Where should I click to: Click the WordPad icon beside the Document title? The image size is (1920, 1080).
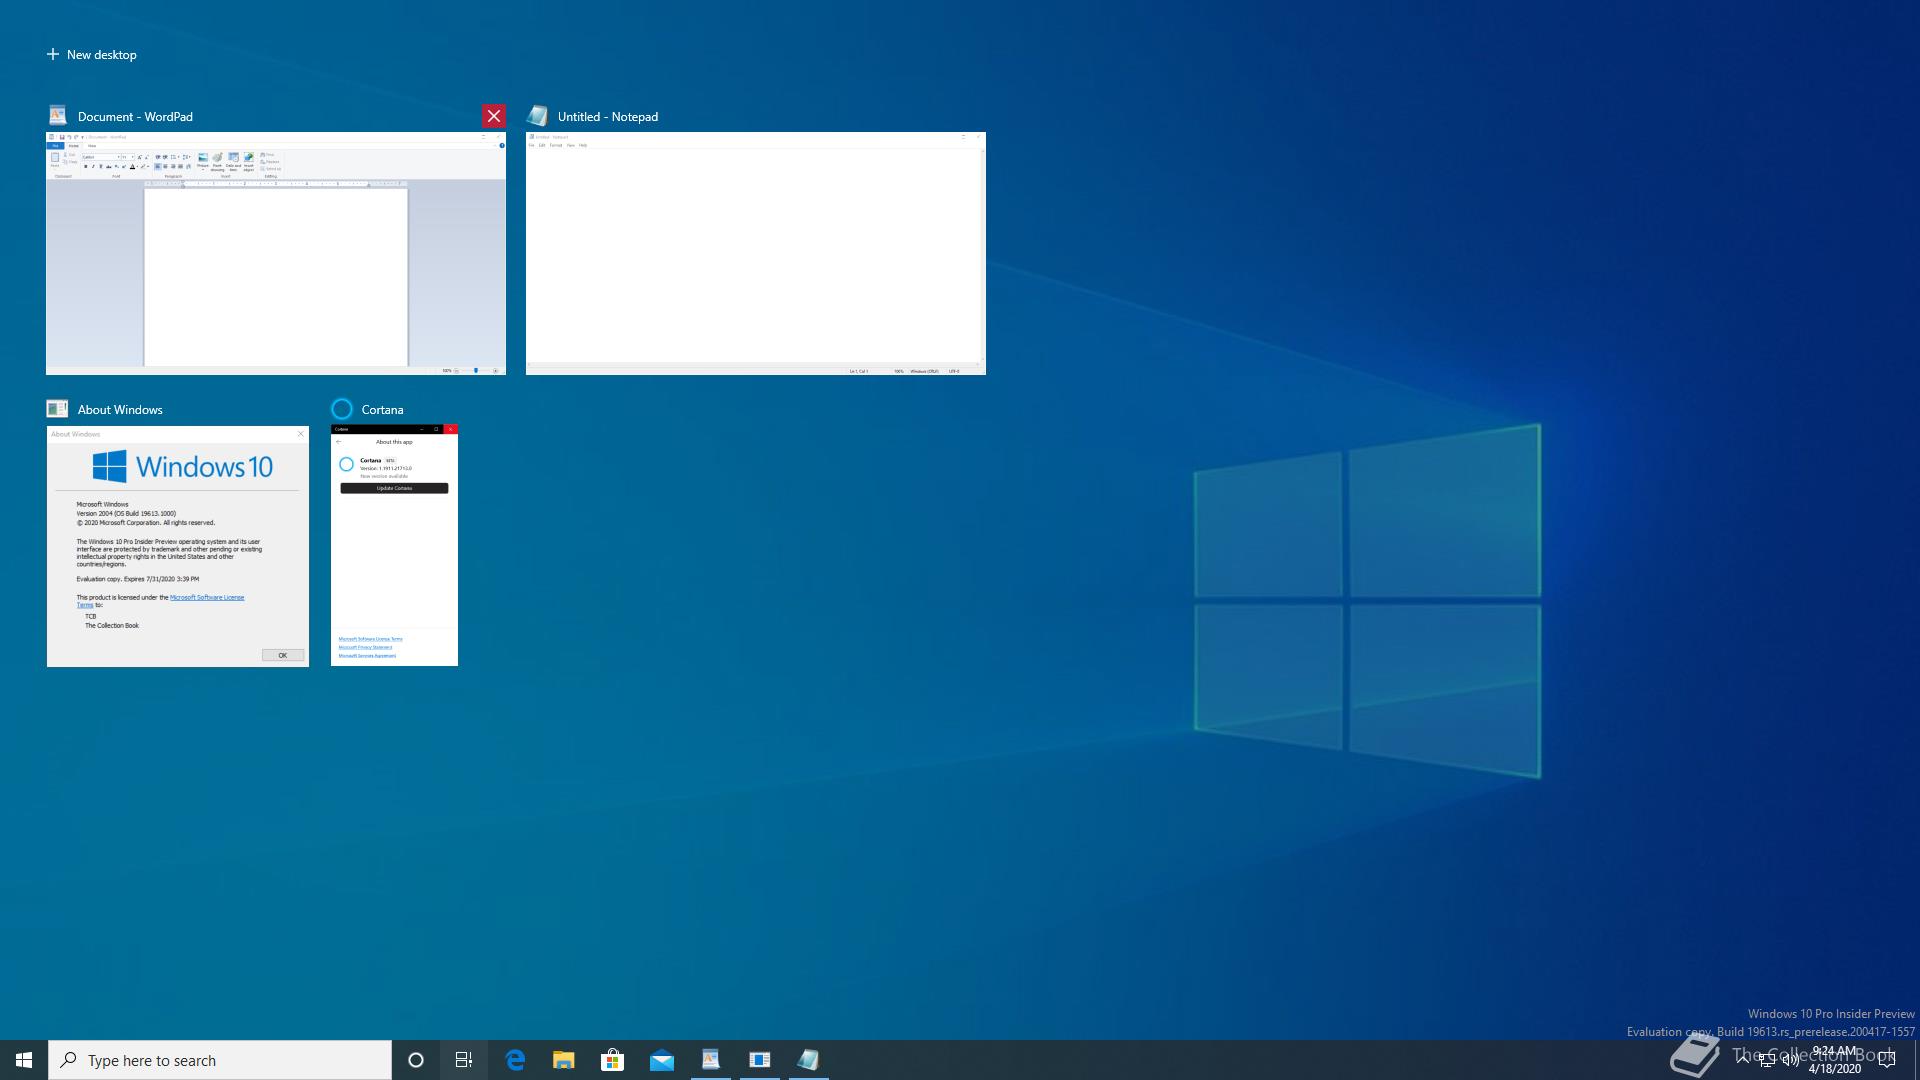point(58,115)
